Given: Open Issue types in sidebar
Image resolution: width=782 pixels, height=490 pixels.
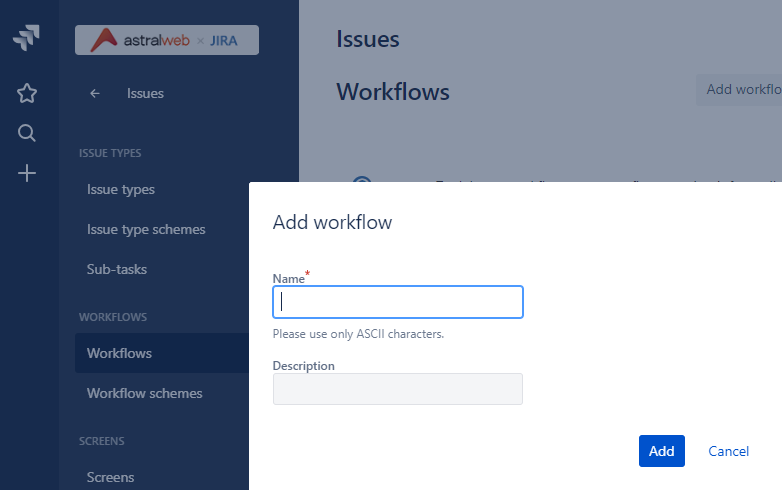Looking at the screenshot, I should coord(121,189).
